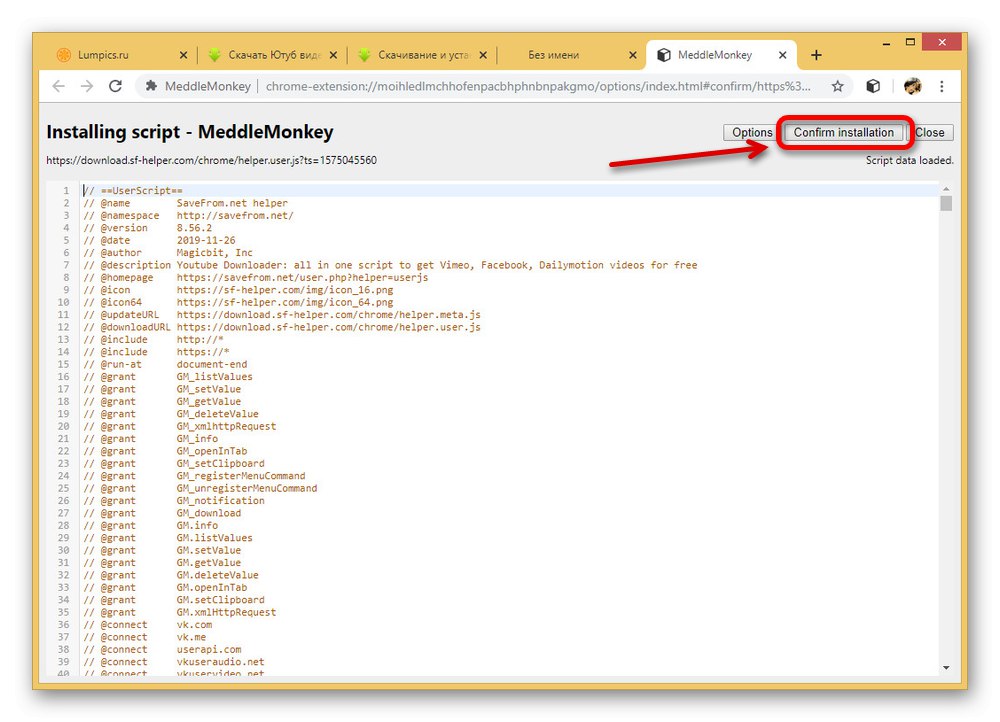Click the code editor scrollbar thumb
Image resolution: width=1000 pixels, height=722 pixels.
(x=946, y=203)
